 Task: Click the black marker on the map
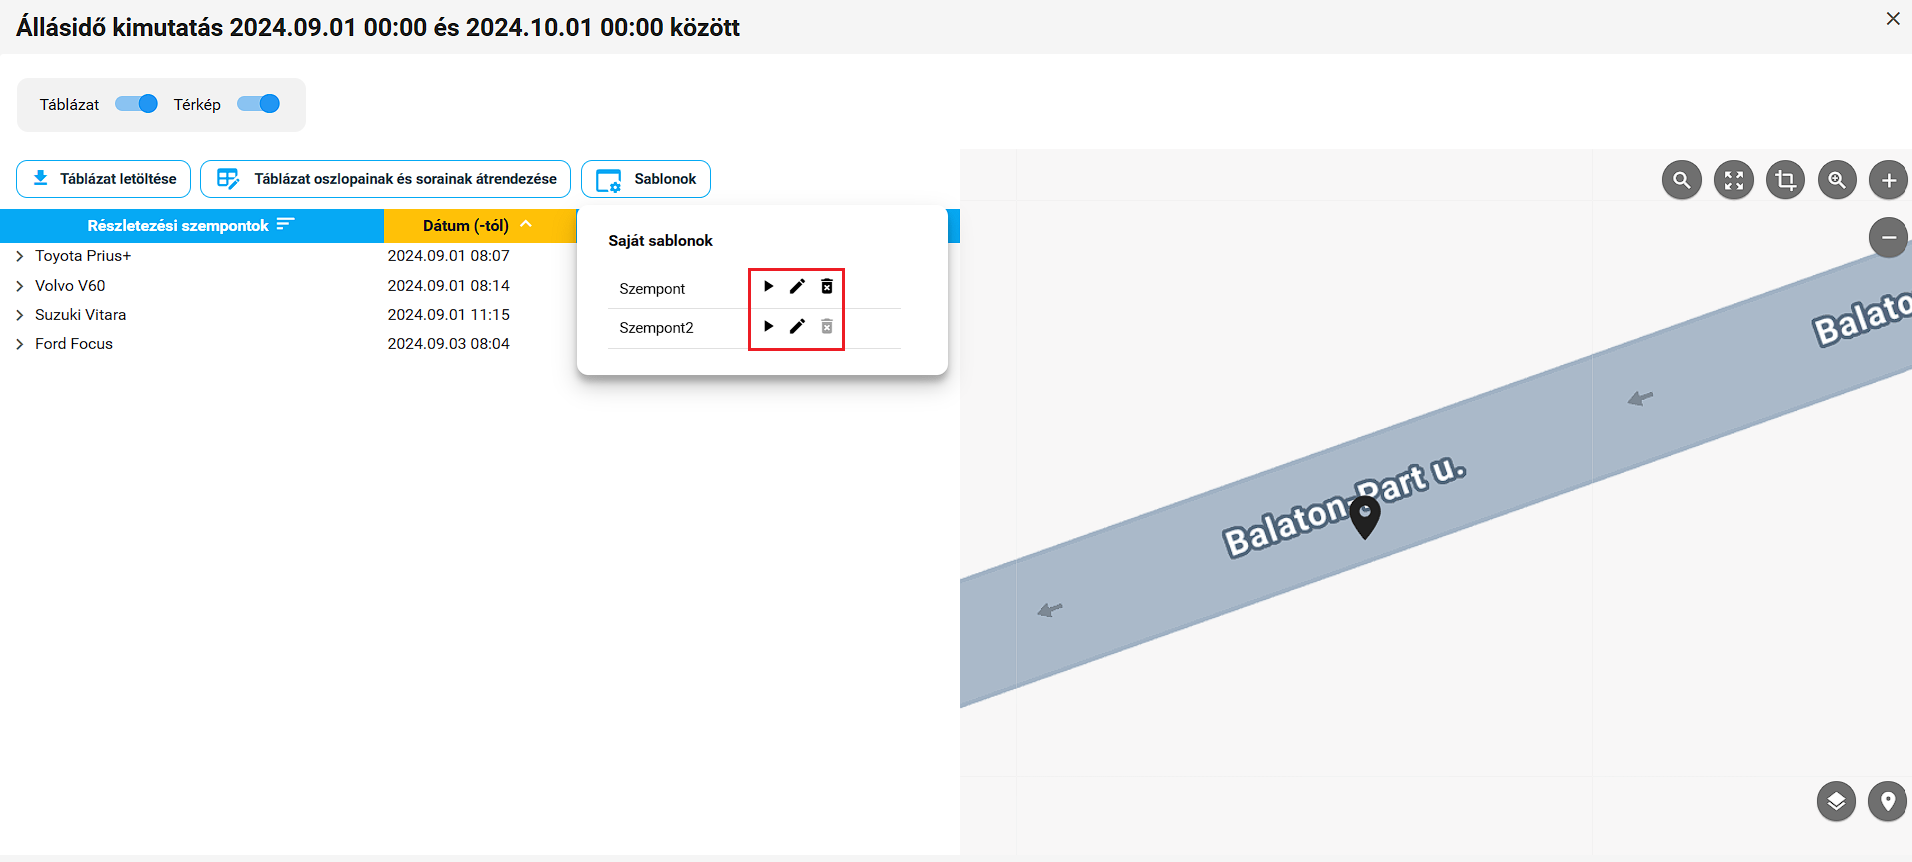coord(1365,516)
